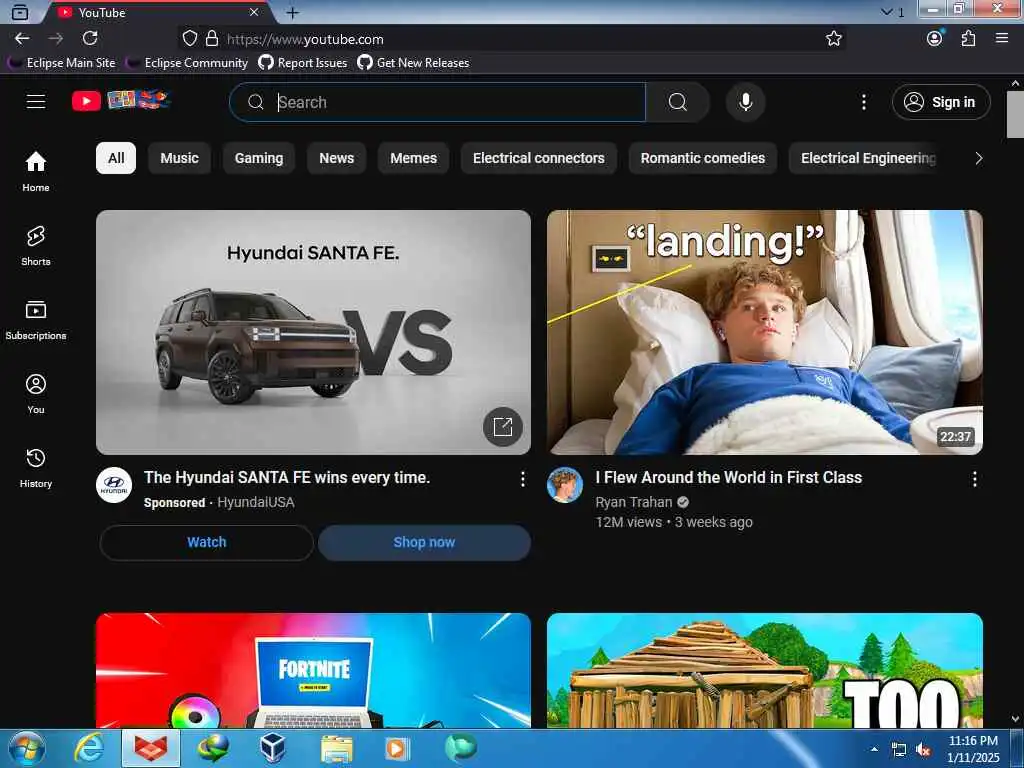Open the YouTube hamburger guide menu
The height and width of the screenshot is (768, 1024).
pyautogui.click(x=36, y=102)
